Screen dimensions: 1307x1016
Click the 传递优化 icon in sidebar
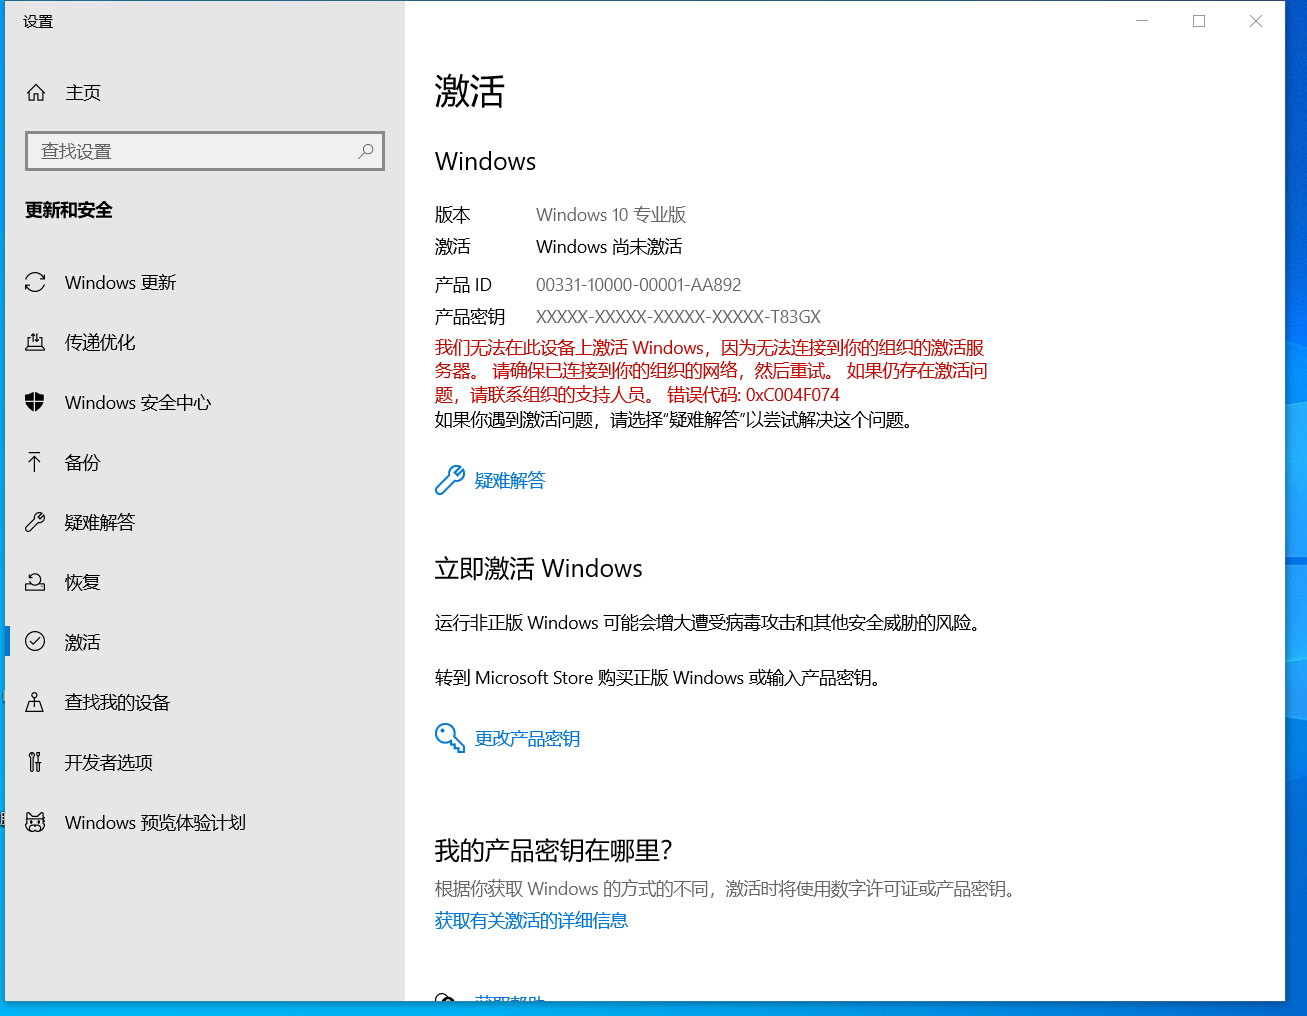coord(35,343)
